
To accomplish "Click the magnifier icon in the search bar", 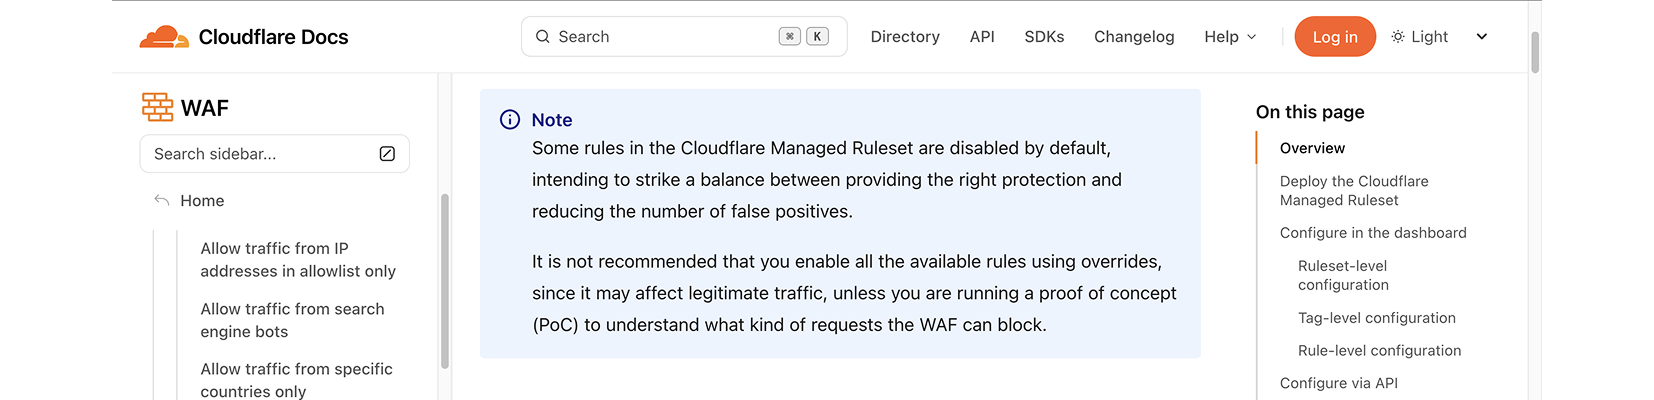I will pos(543,37).
